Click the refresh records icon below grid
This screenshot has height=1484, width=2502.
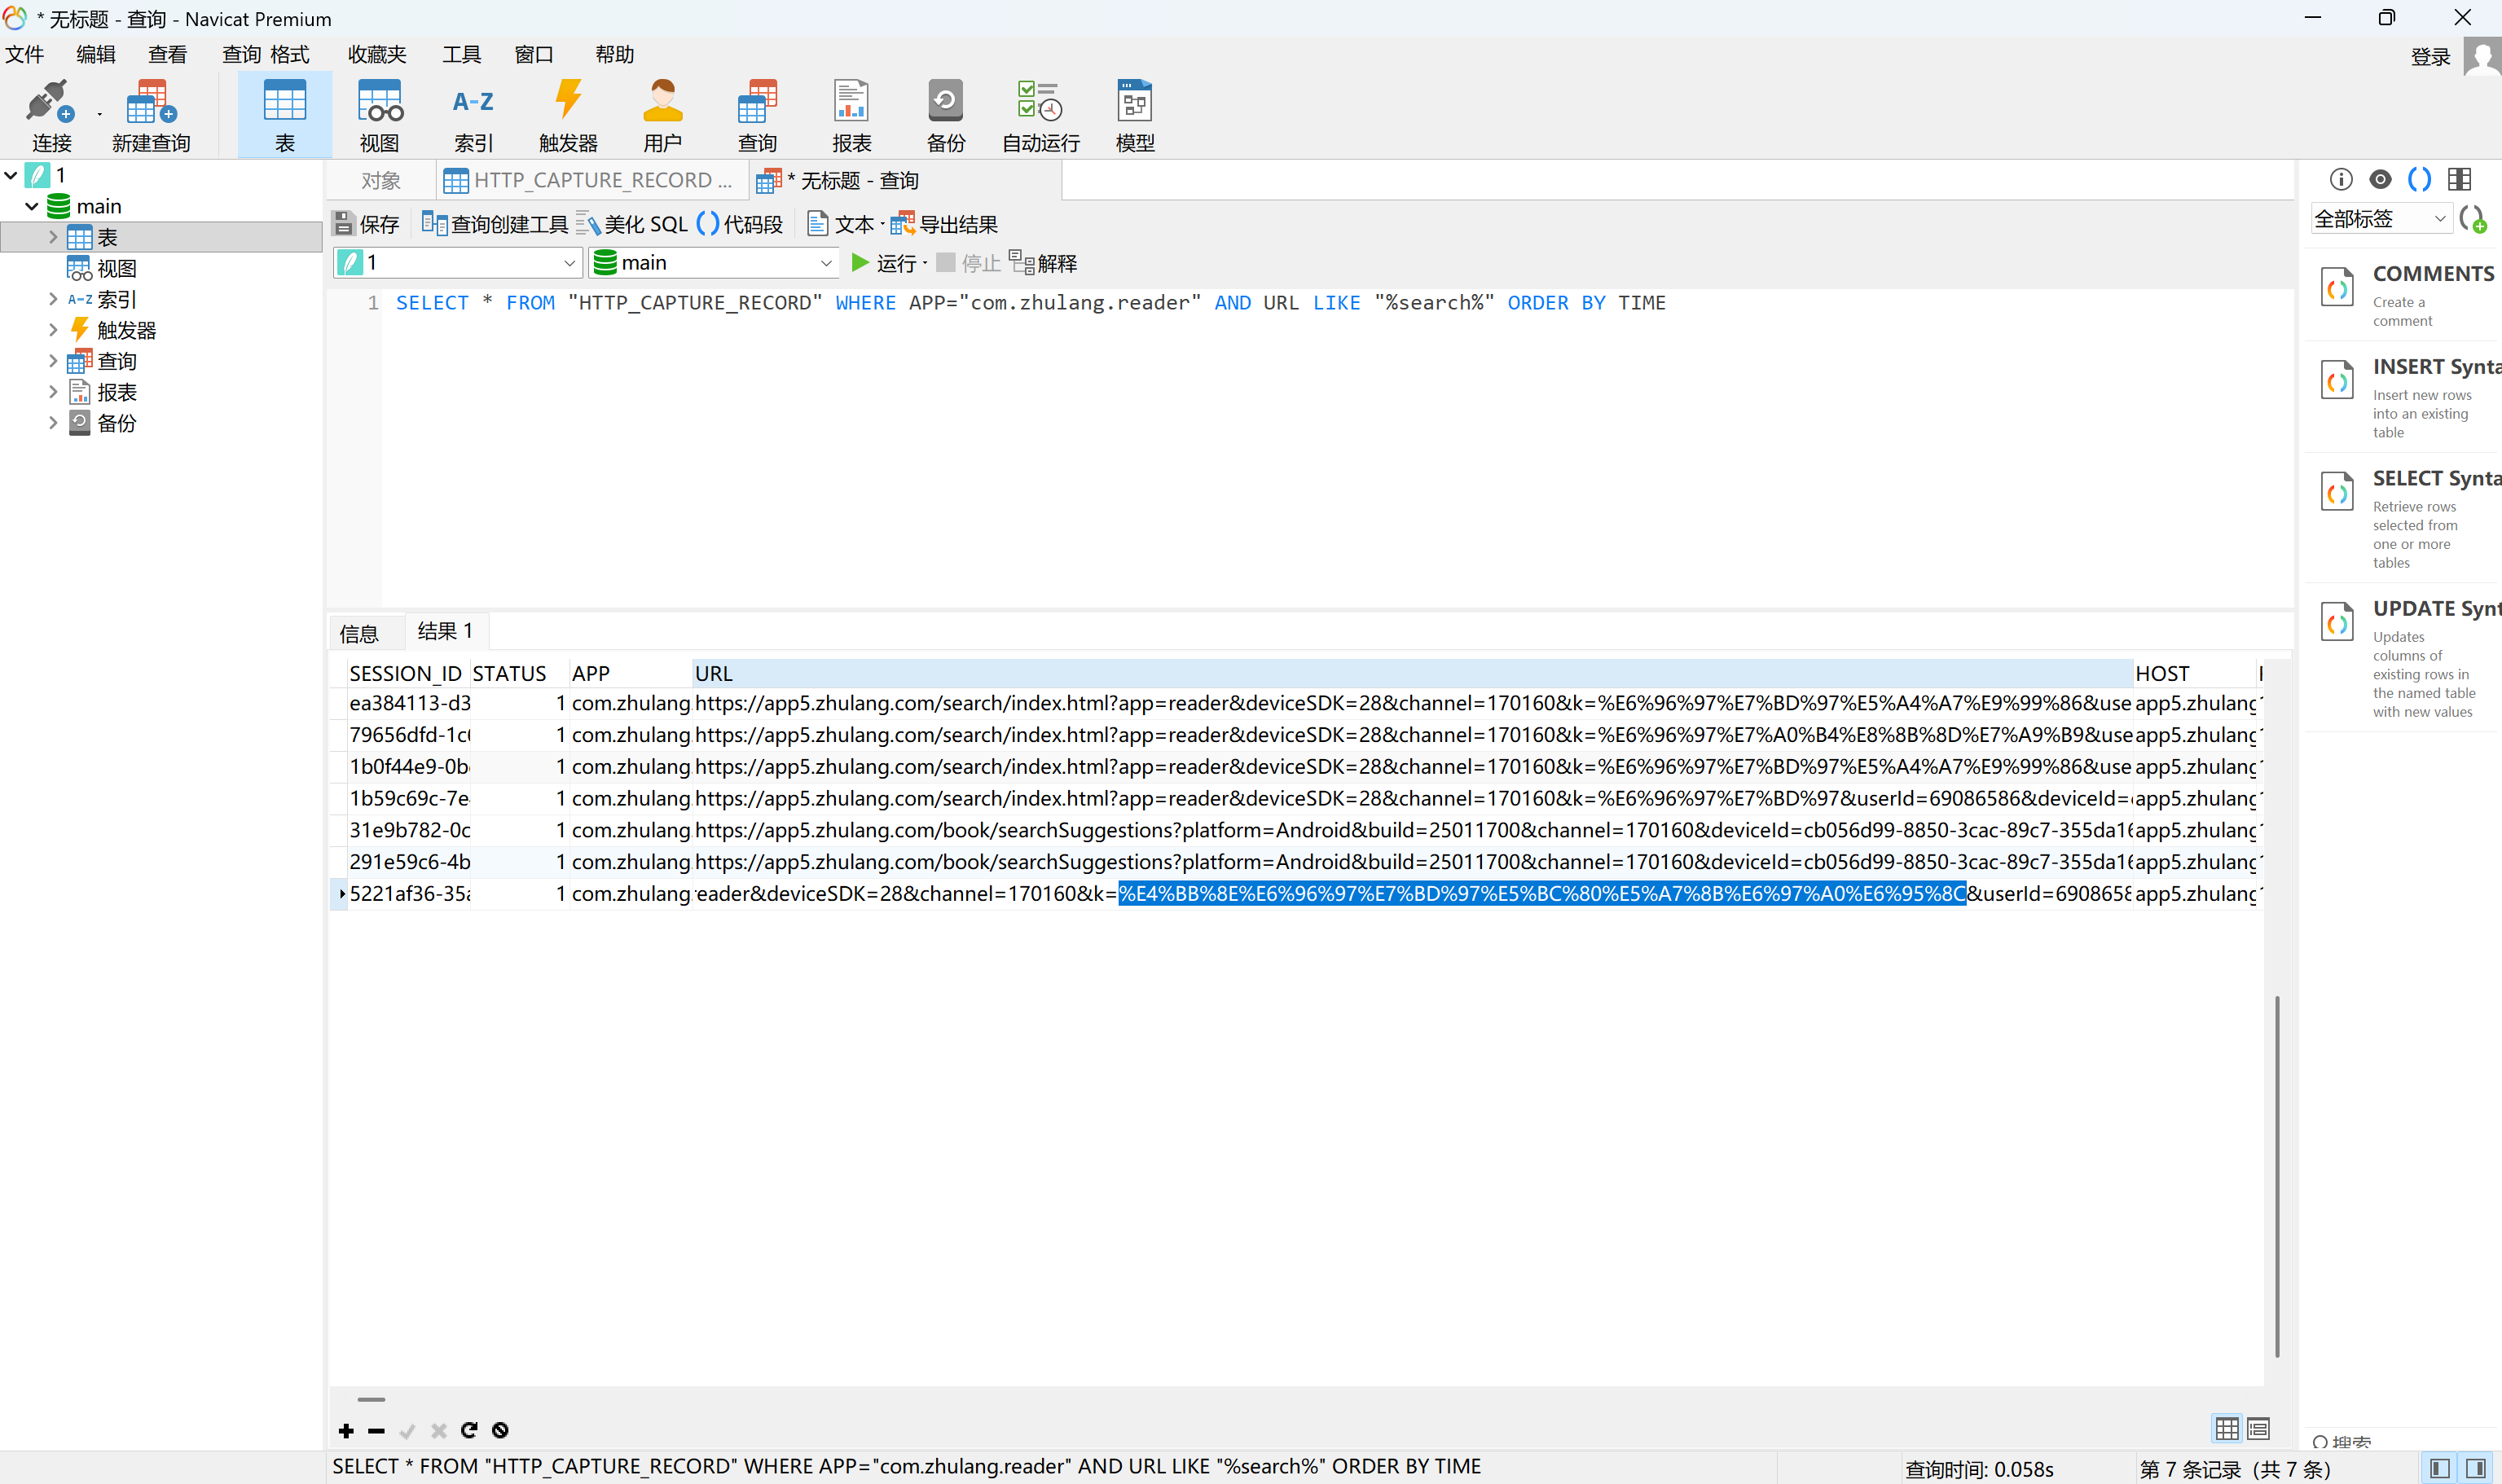click(469, 1431)
